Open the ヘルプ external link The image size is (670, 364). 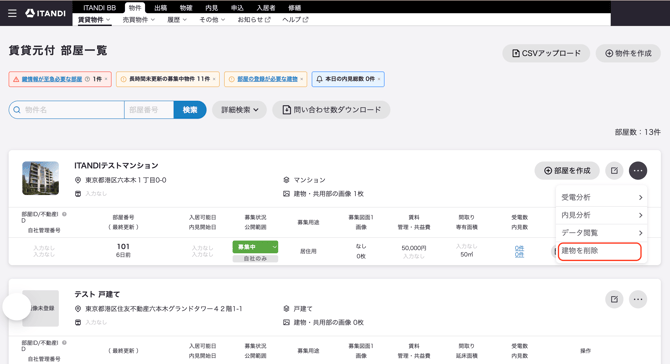pos(295,20)
